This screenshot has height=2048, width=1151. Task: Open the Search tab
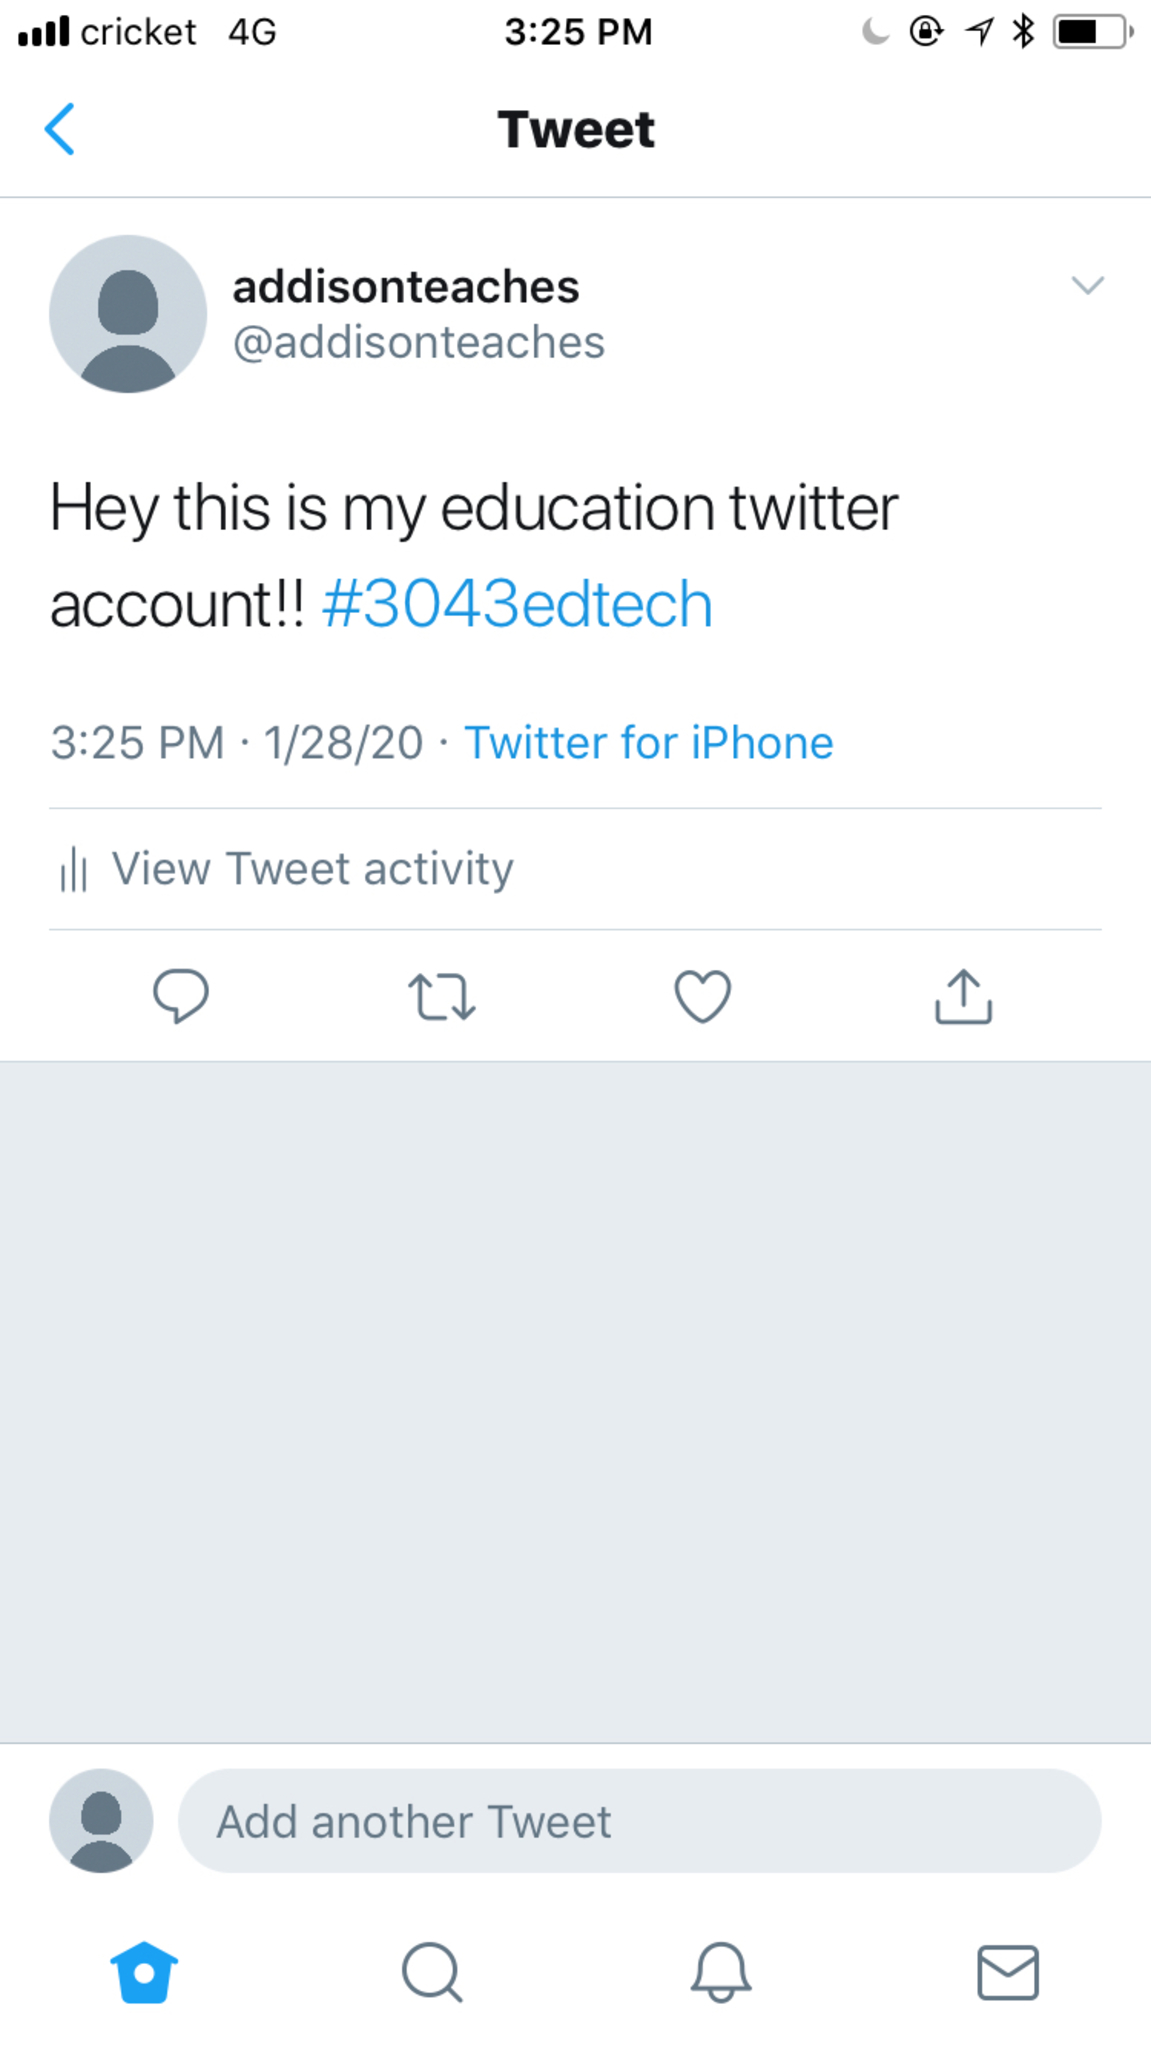click(x=432, y=1973)
